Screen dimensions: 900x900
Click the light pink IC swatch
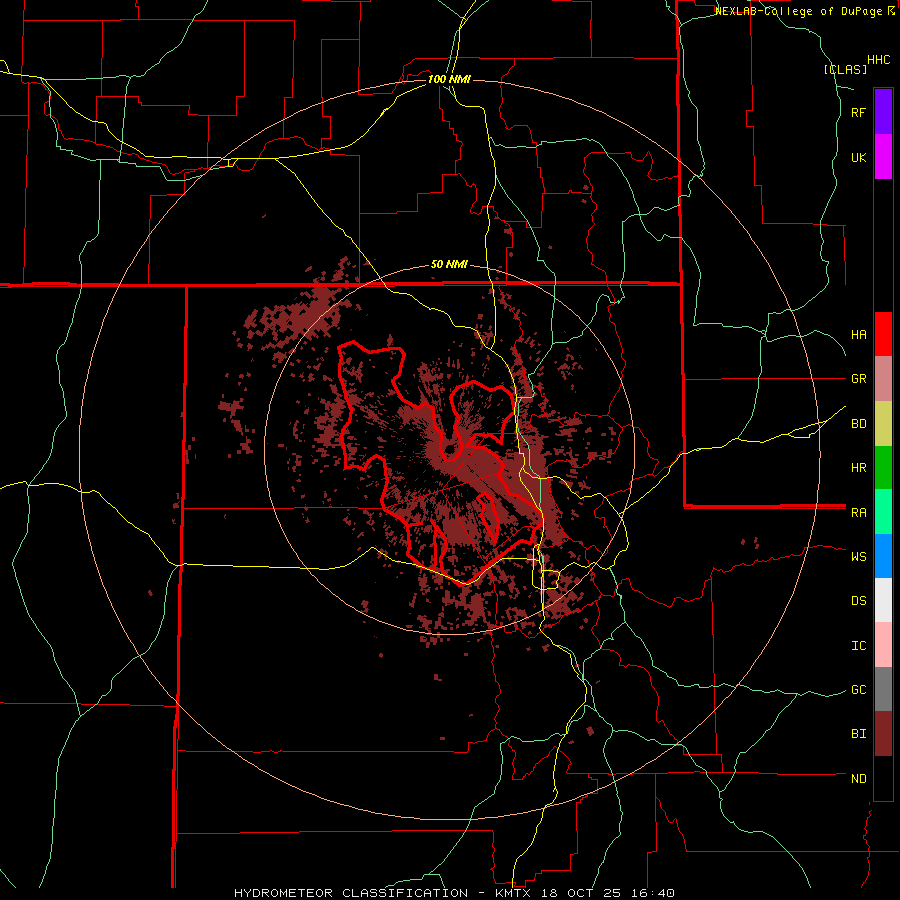(883, 645)
